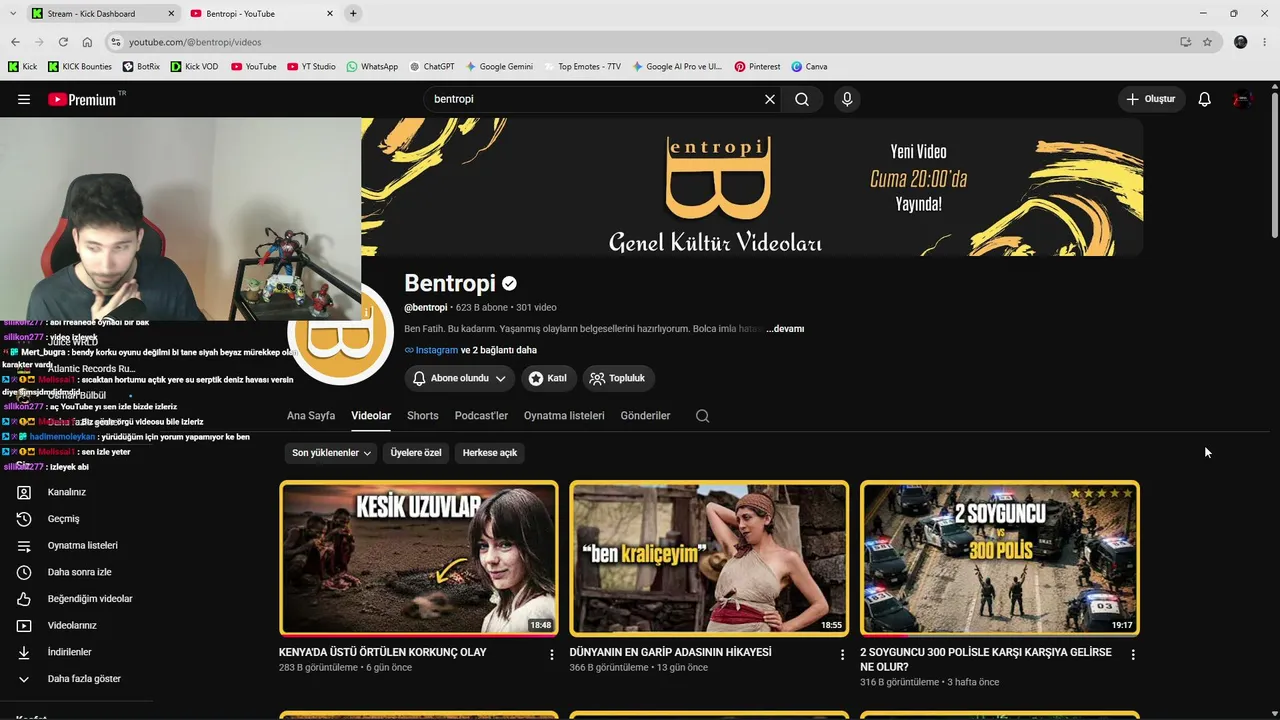Switch to the Shorts channel tab
Screen dimensions: 1280x720
tap(423, 416)
